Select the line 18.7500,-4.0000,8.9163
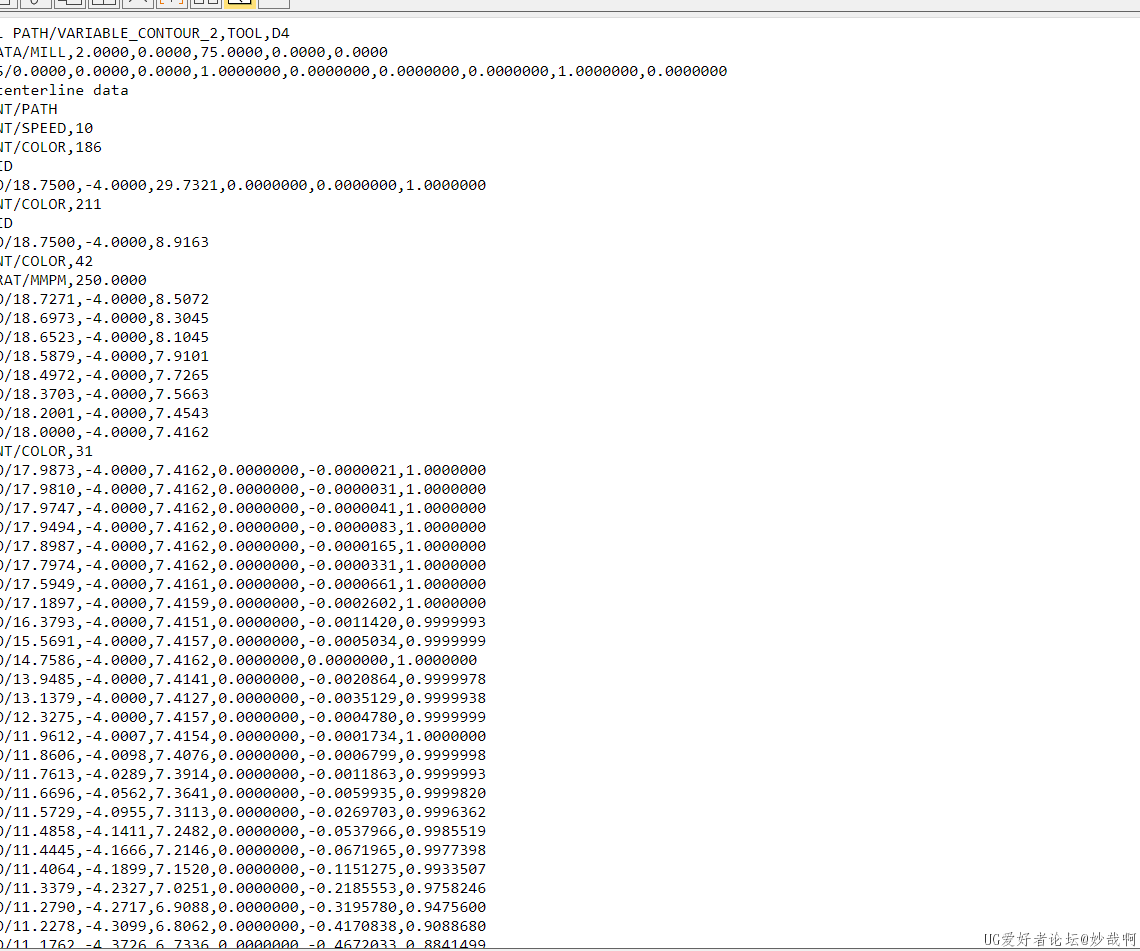 pos(105,242)
